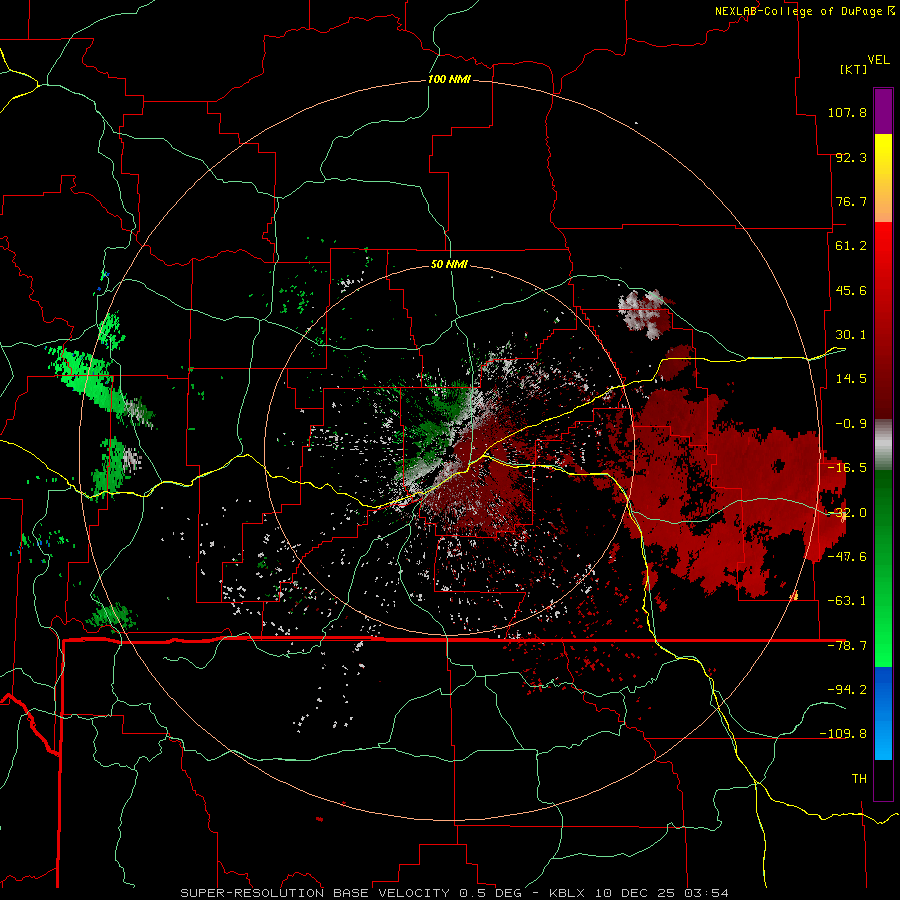Viewport: 900px width, 900px height.
Task: Click the 50 NMI range ring label
Action: [449, 264]
